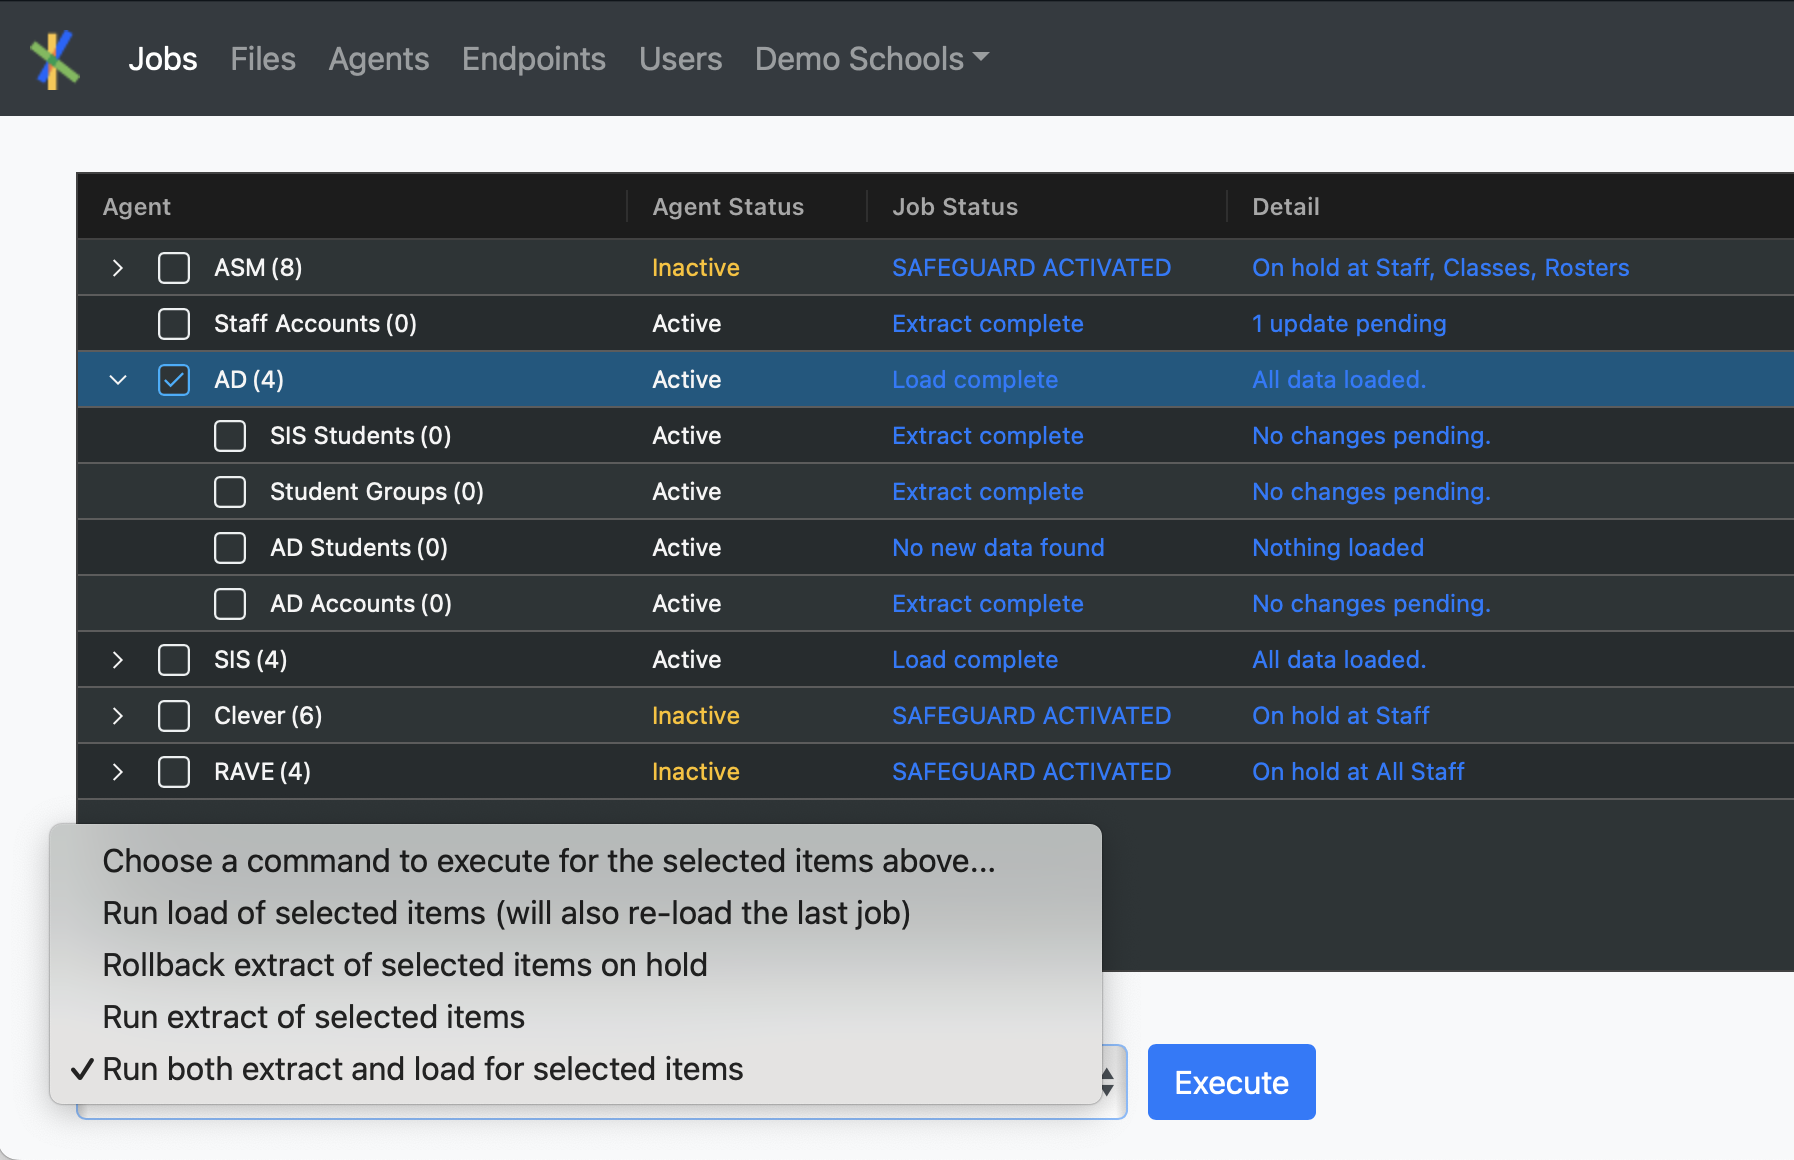Click the colorful X app logo
Screen dimensions: 1794x1160
click(x=55, y=59)
